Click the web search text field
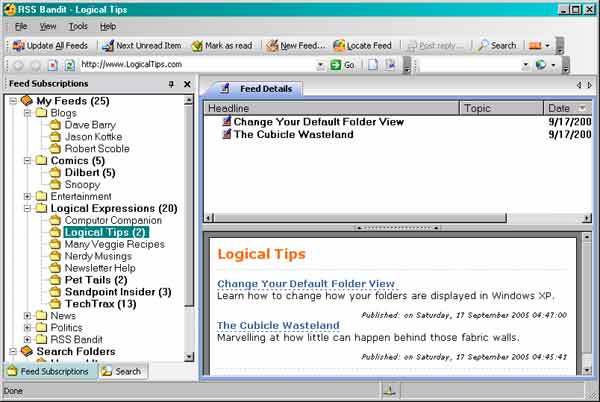 tap(471, 65)
